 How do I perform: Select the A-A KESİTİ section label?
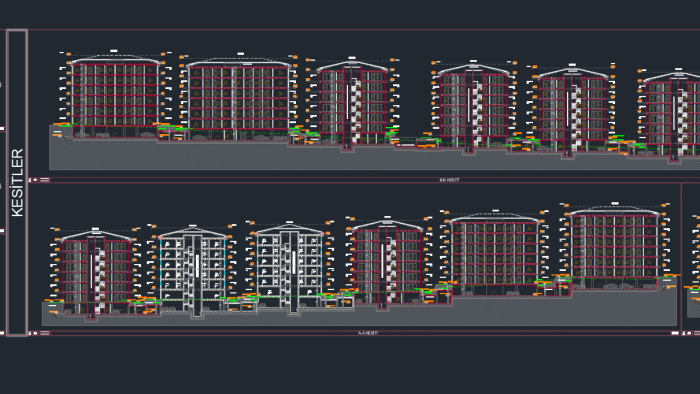tap(368, 333)
